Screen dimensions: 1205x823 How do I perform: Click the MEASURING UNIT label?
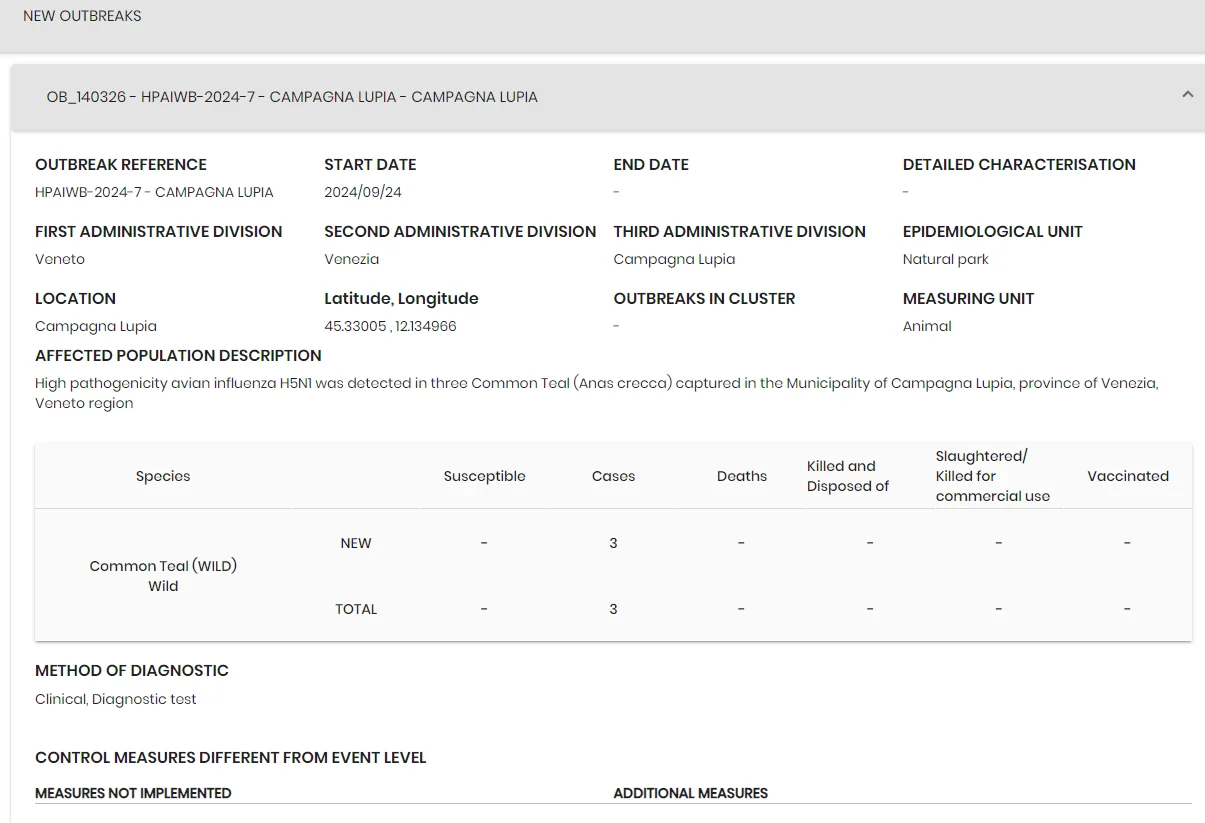968,299
